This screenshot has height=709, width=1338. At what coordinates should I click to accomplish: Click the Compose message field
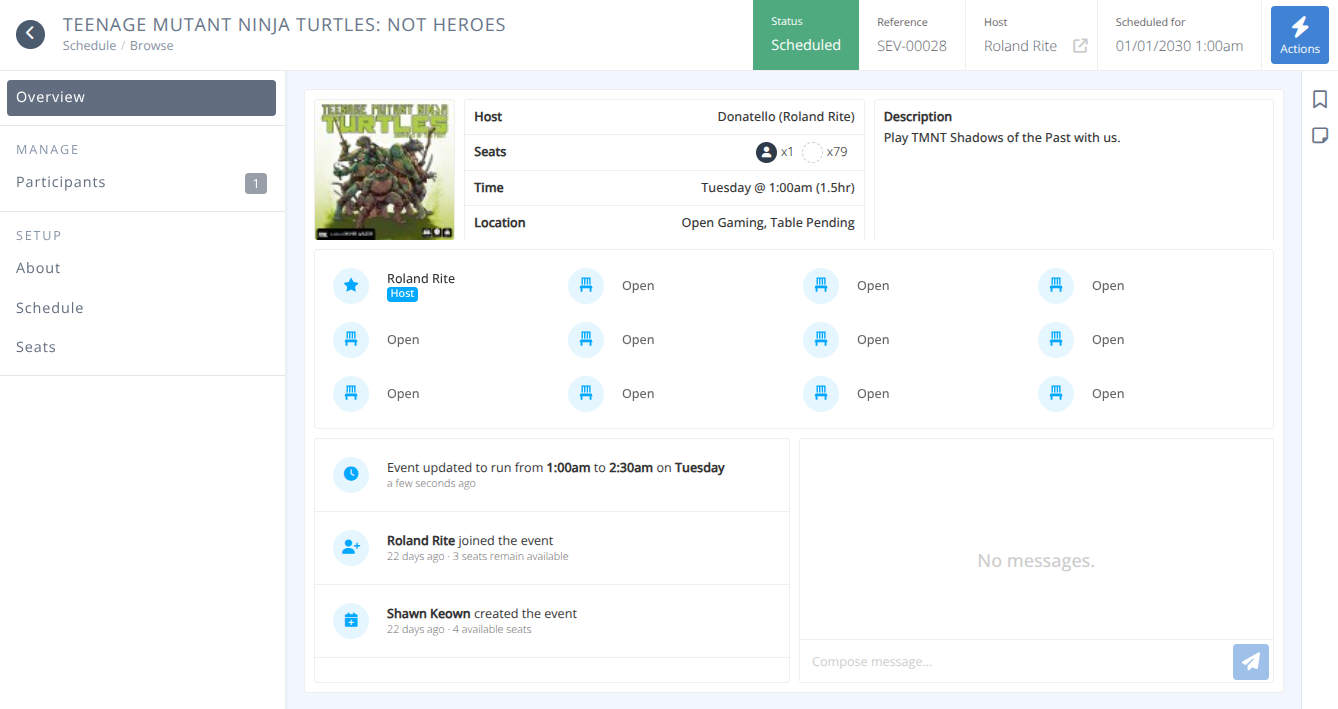tap(1000, 661)
